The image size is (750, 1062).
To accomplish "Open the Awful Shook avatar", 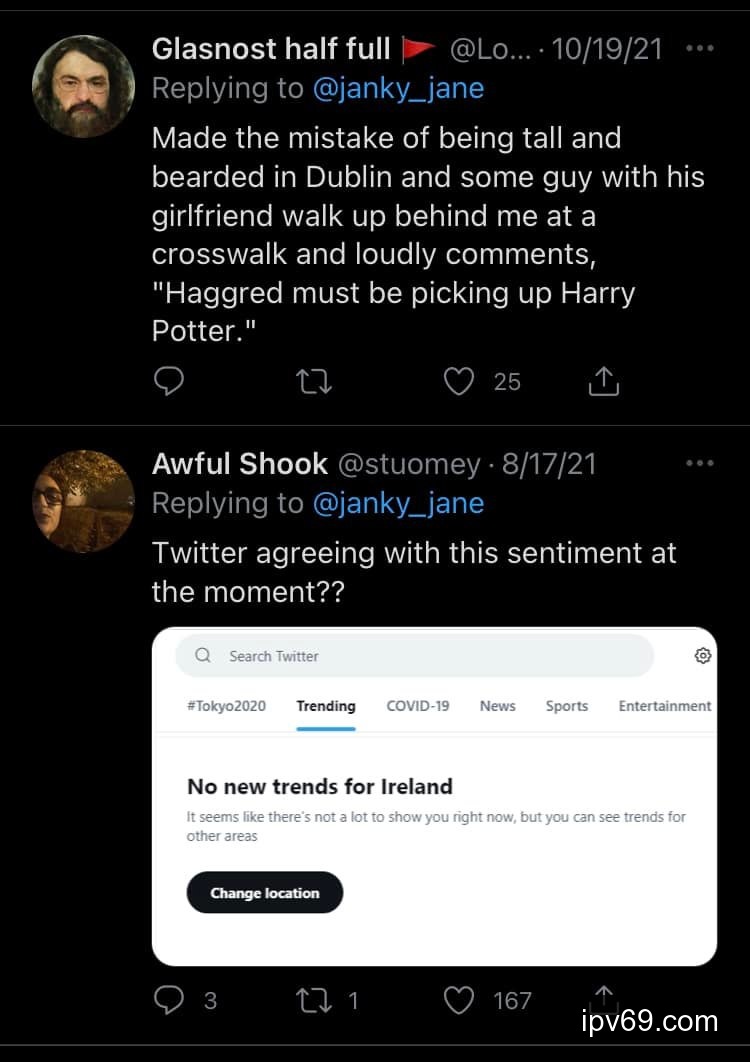I will 83,501.
